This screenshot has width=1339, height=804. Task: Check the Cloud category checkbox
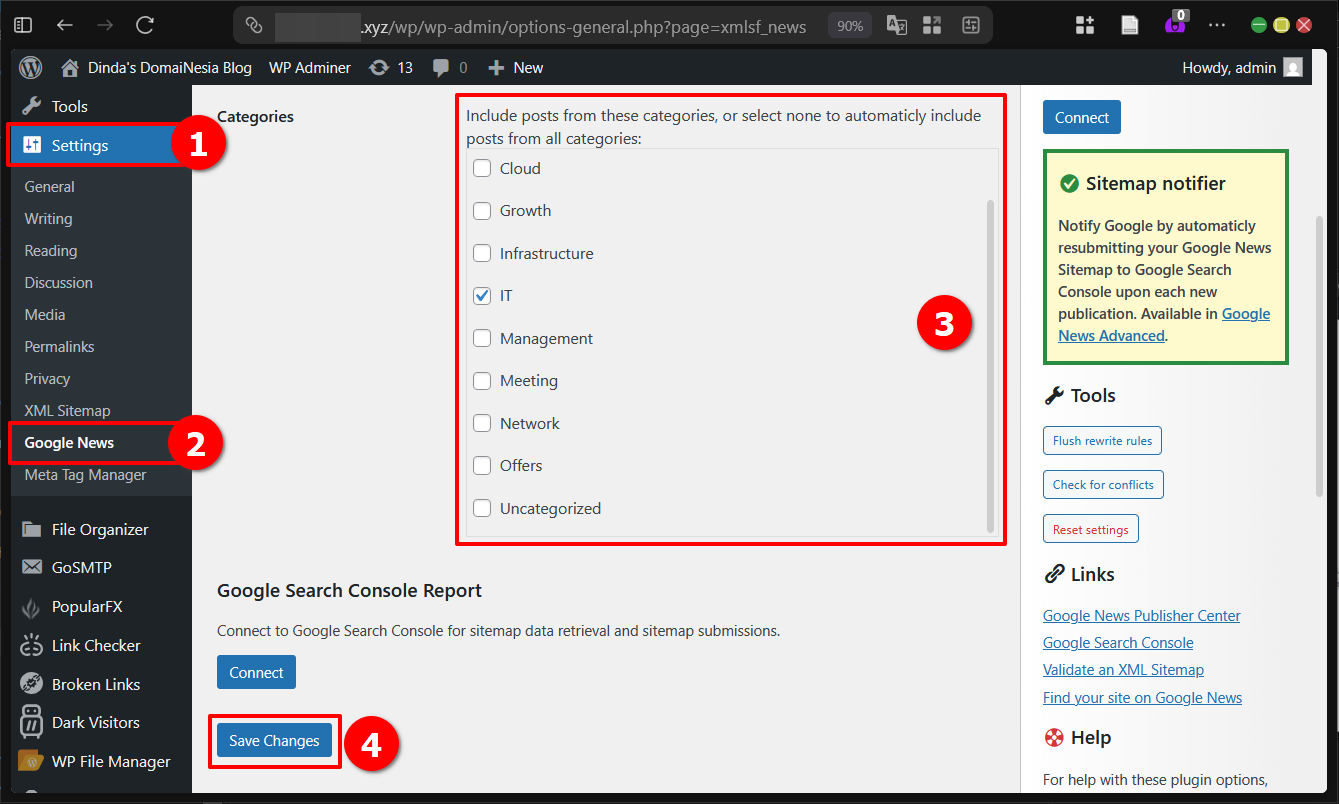(x=482, y=168)
